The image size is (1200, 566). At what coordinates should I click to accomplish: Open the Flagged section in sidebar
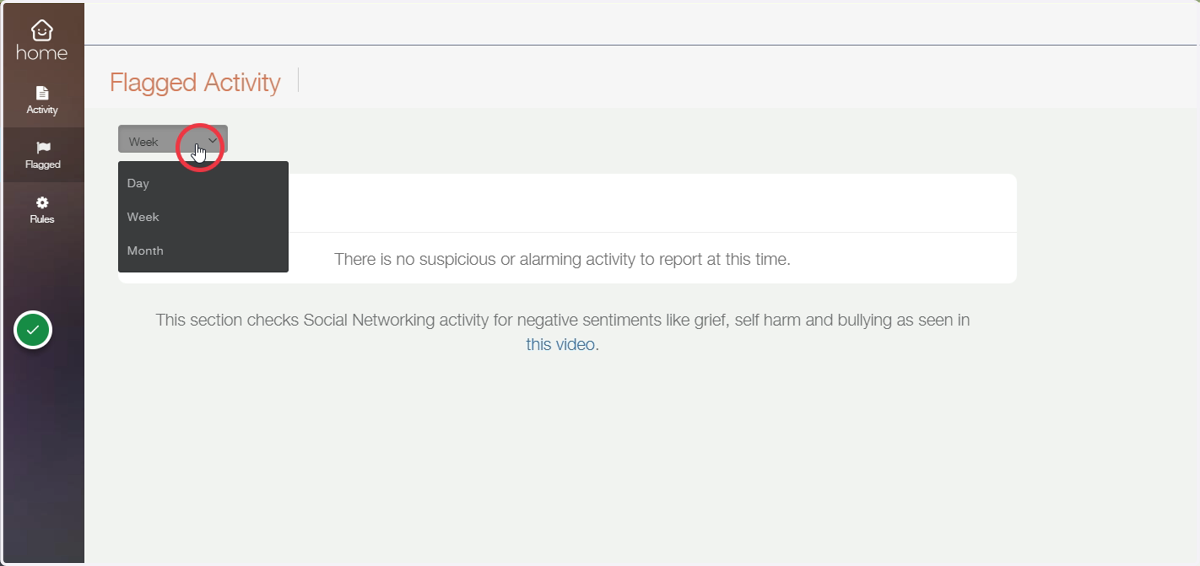point(42,155)
